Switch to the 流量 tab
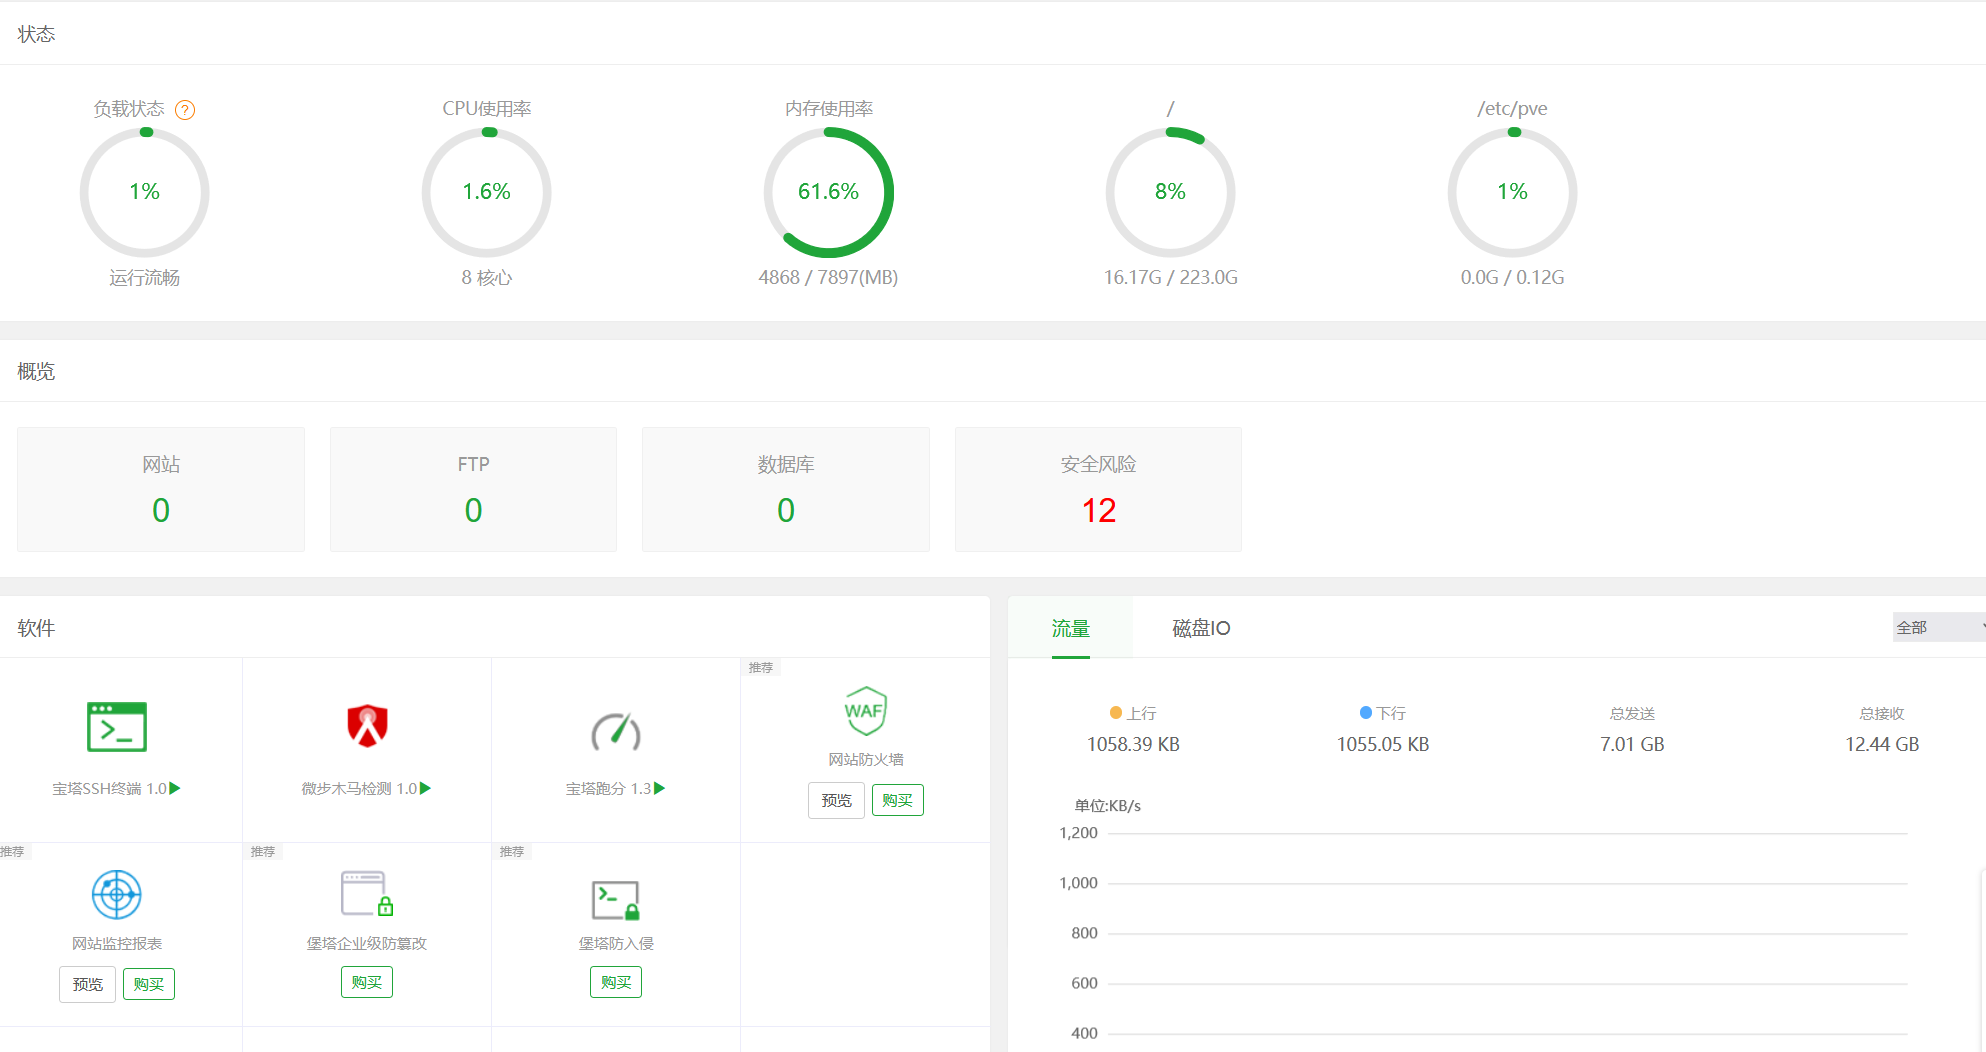 [1071, 628]
